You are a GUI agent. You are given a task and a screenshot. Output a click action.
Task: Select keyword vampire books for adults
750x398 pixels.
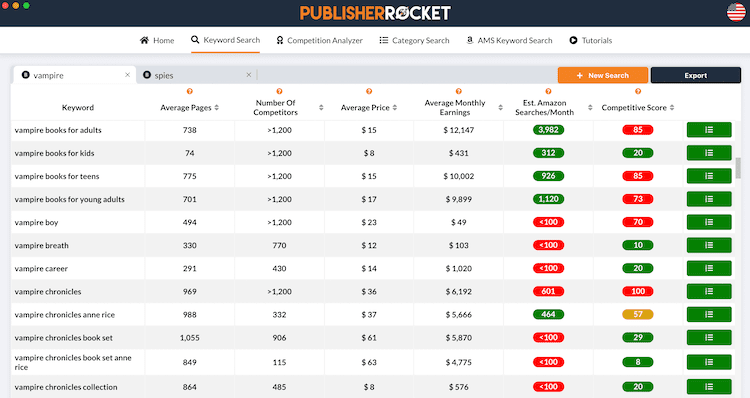[58, 130]
